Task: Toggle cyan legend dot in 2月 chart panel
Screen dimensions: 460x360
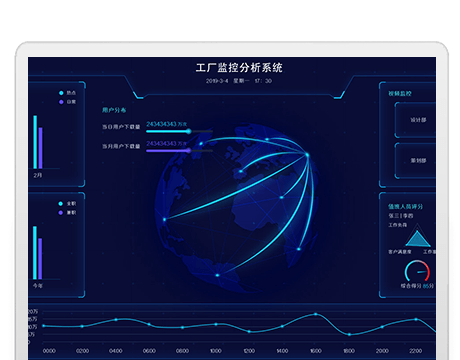Action: click(x=61, y=93)
